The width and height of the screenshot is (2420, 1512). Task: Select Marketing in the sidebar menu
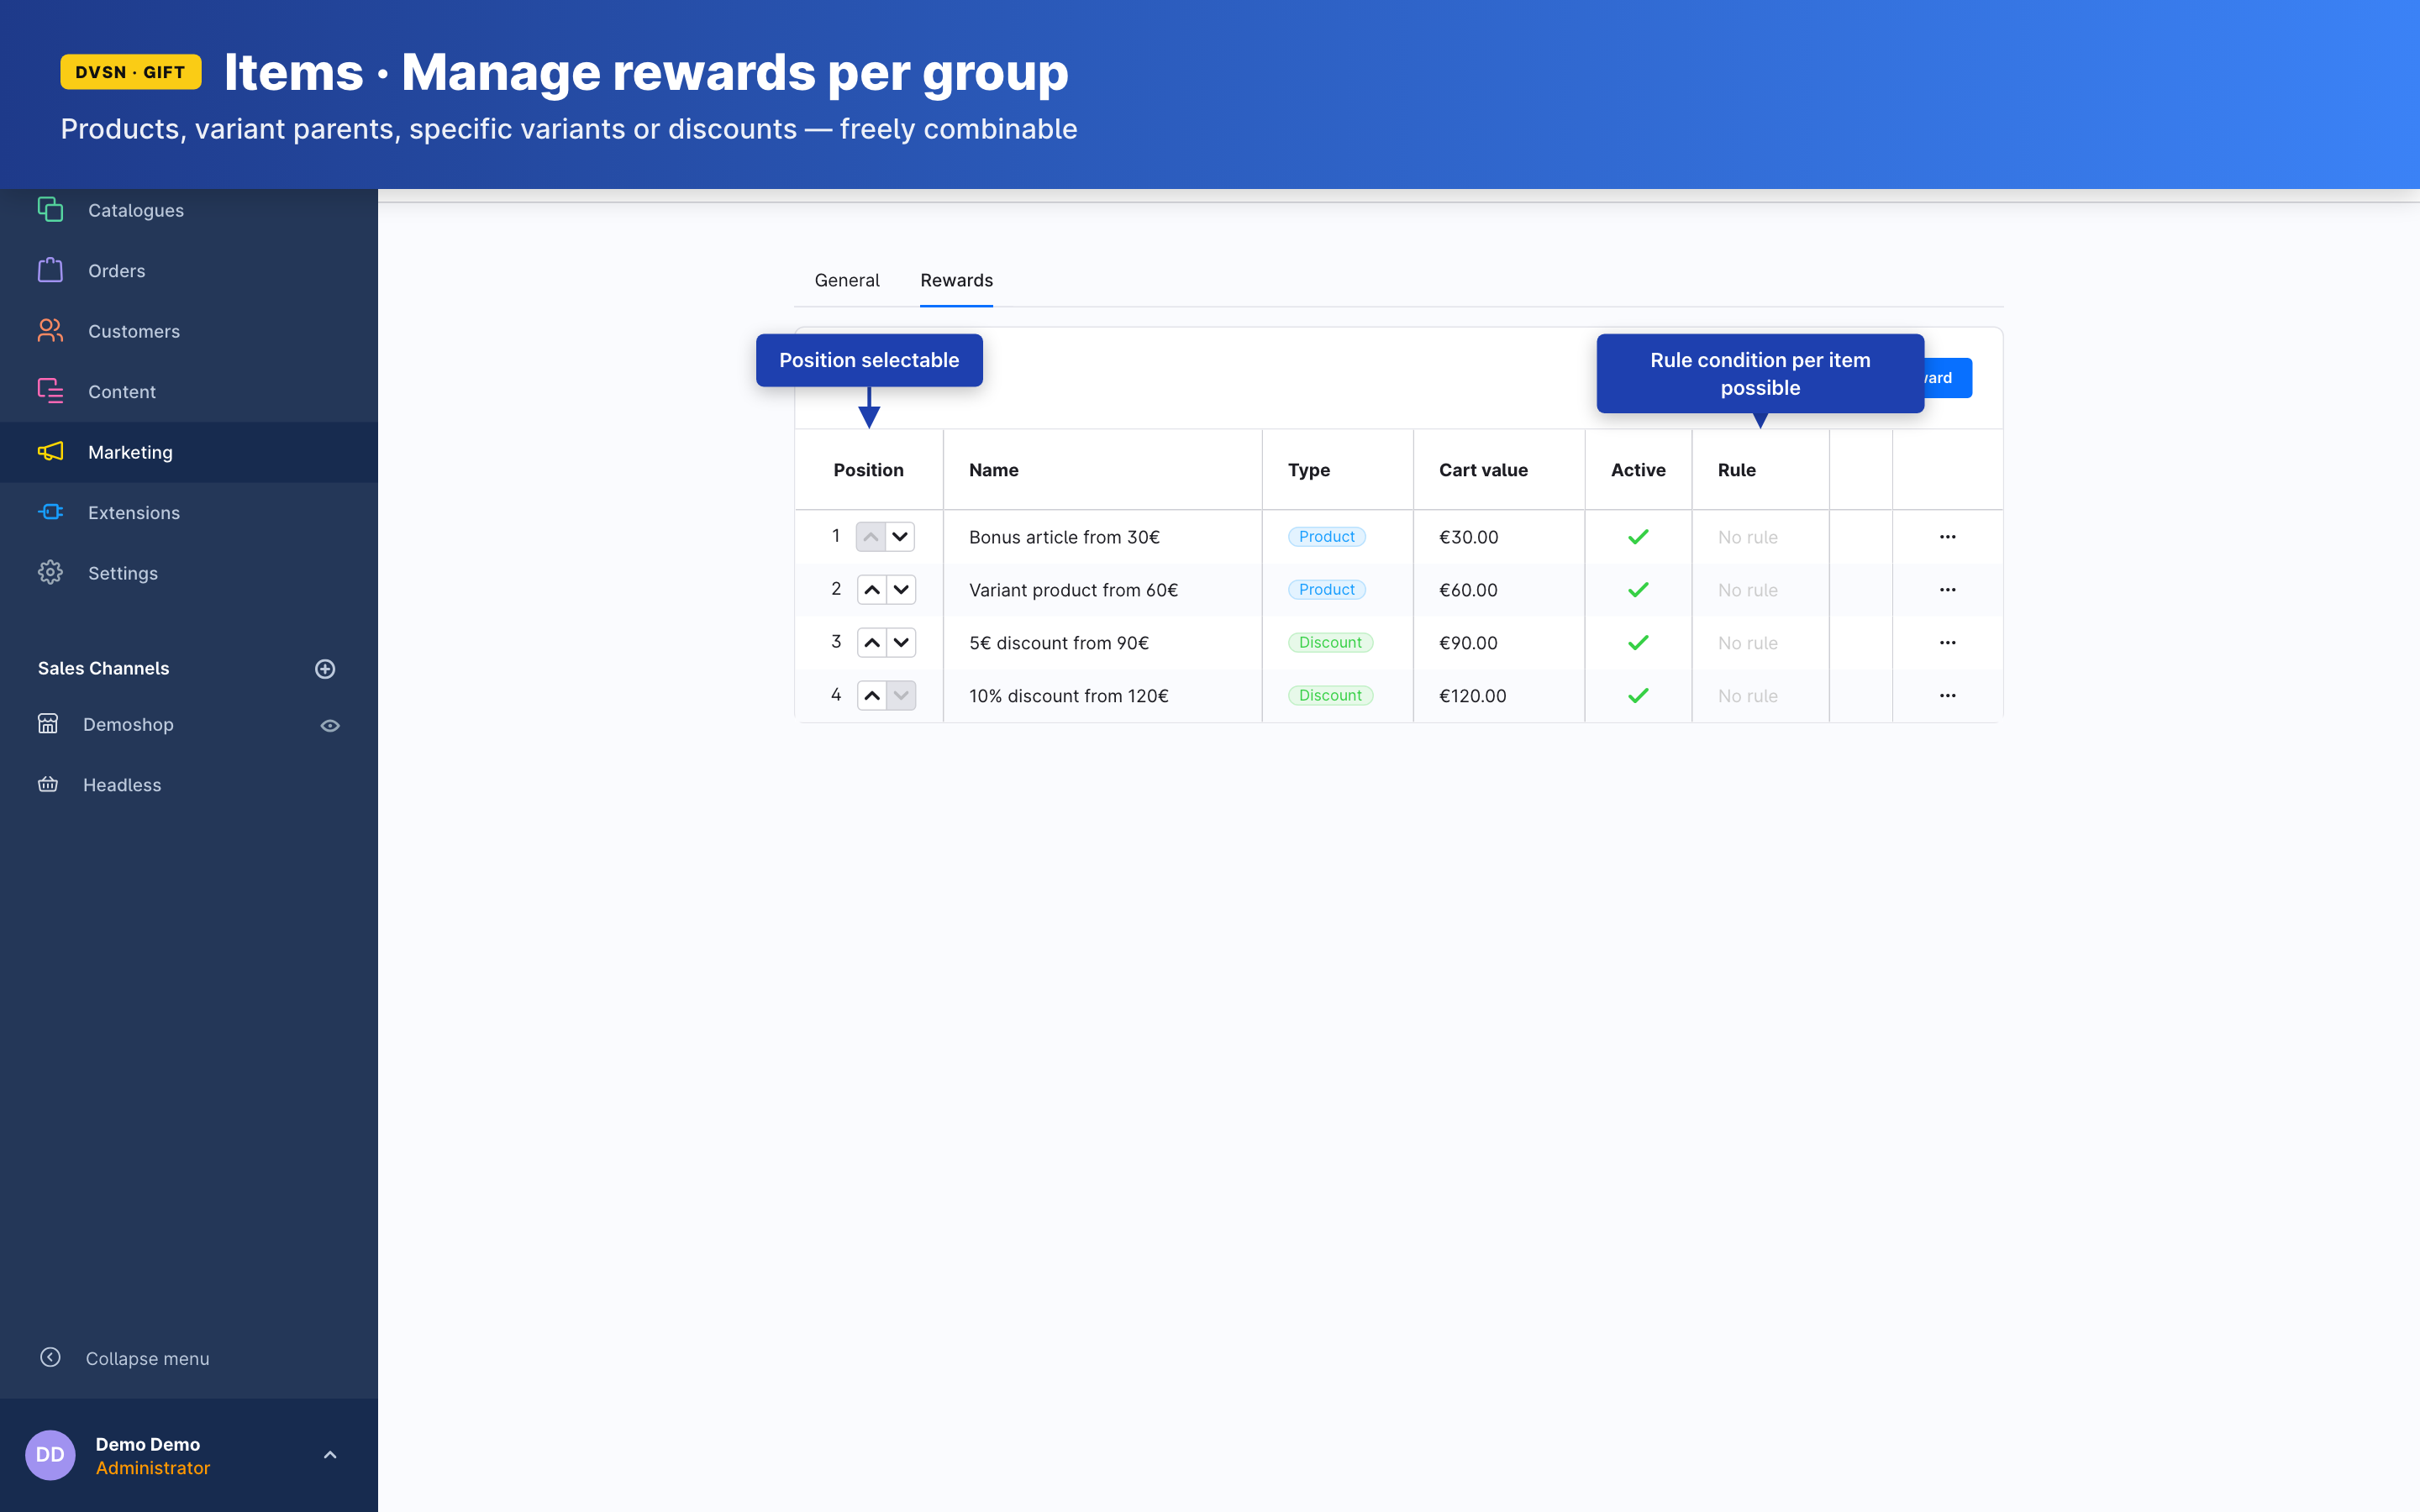(130, 452)
